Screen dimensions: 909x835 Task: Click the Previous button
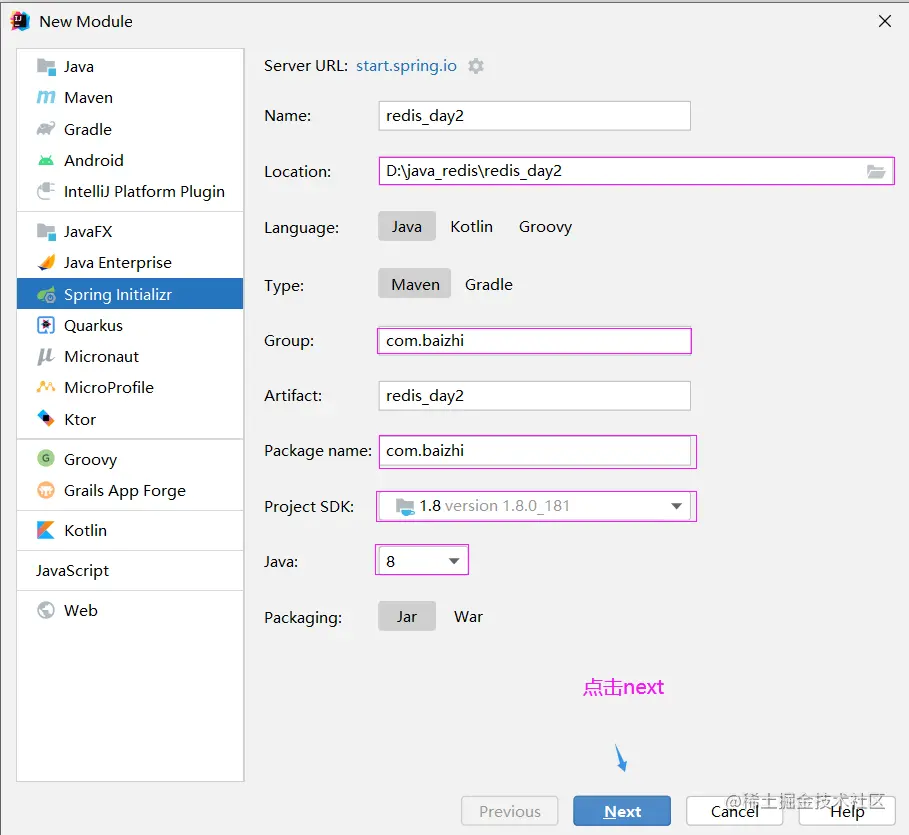[x=510, y=811]
